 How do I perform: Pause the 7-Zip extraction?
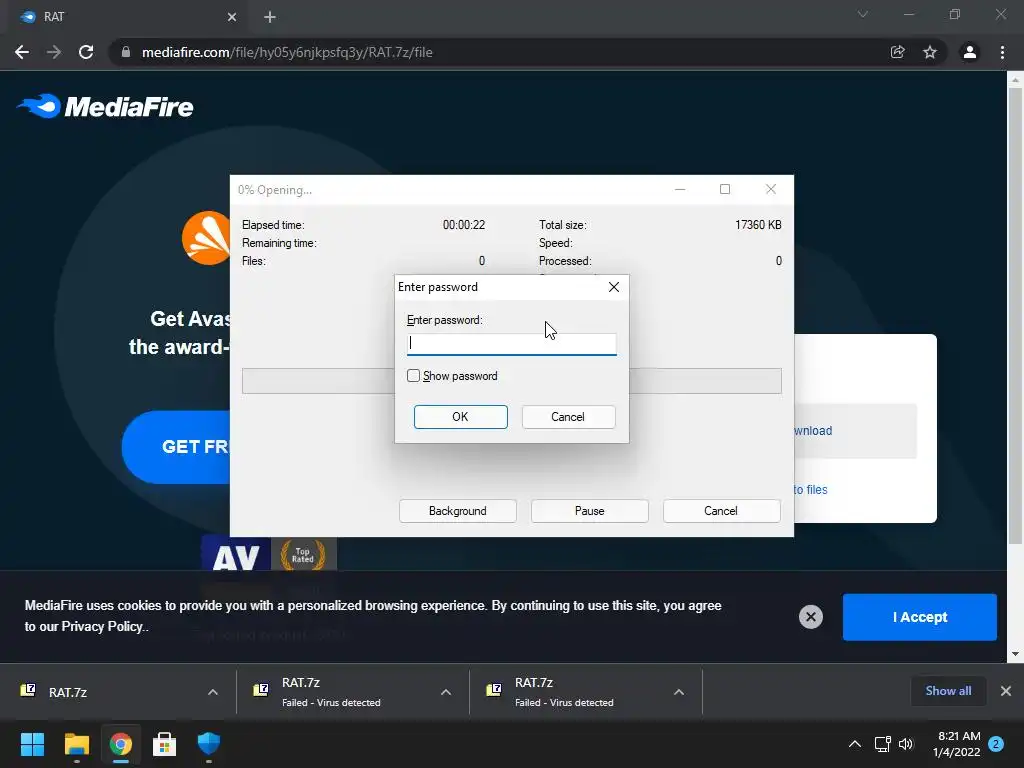point(589,511)
